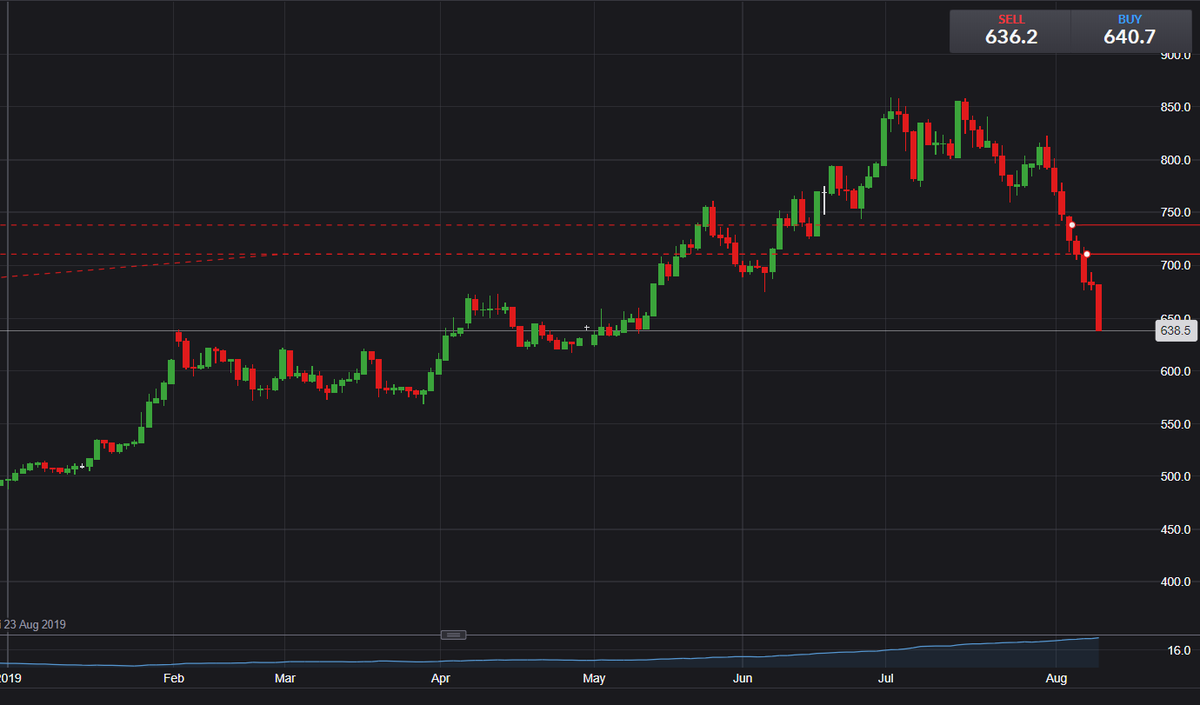Click the BUY button showing 640.7
Image resolution: width=1200 pixels, height=705 pixels.
tap(1130, 31)
